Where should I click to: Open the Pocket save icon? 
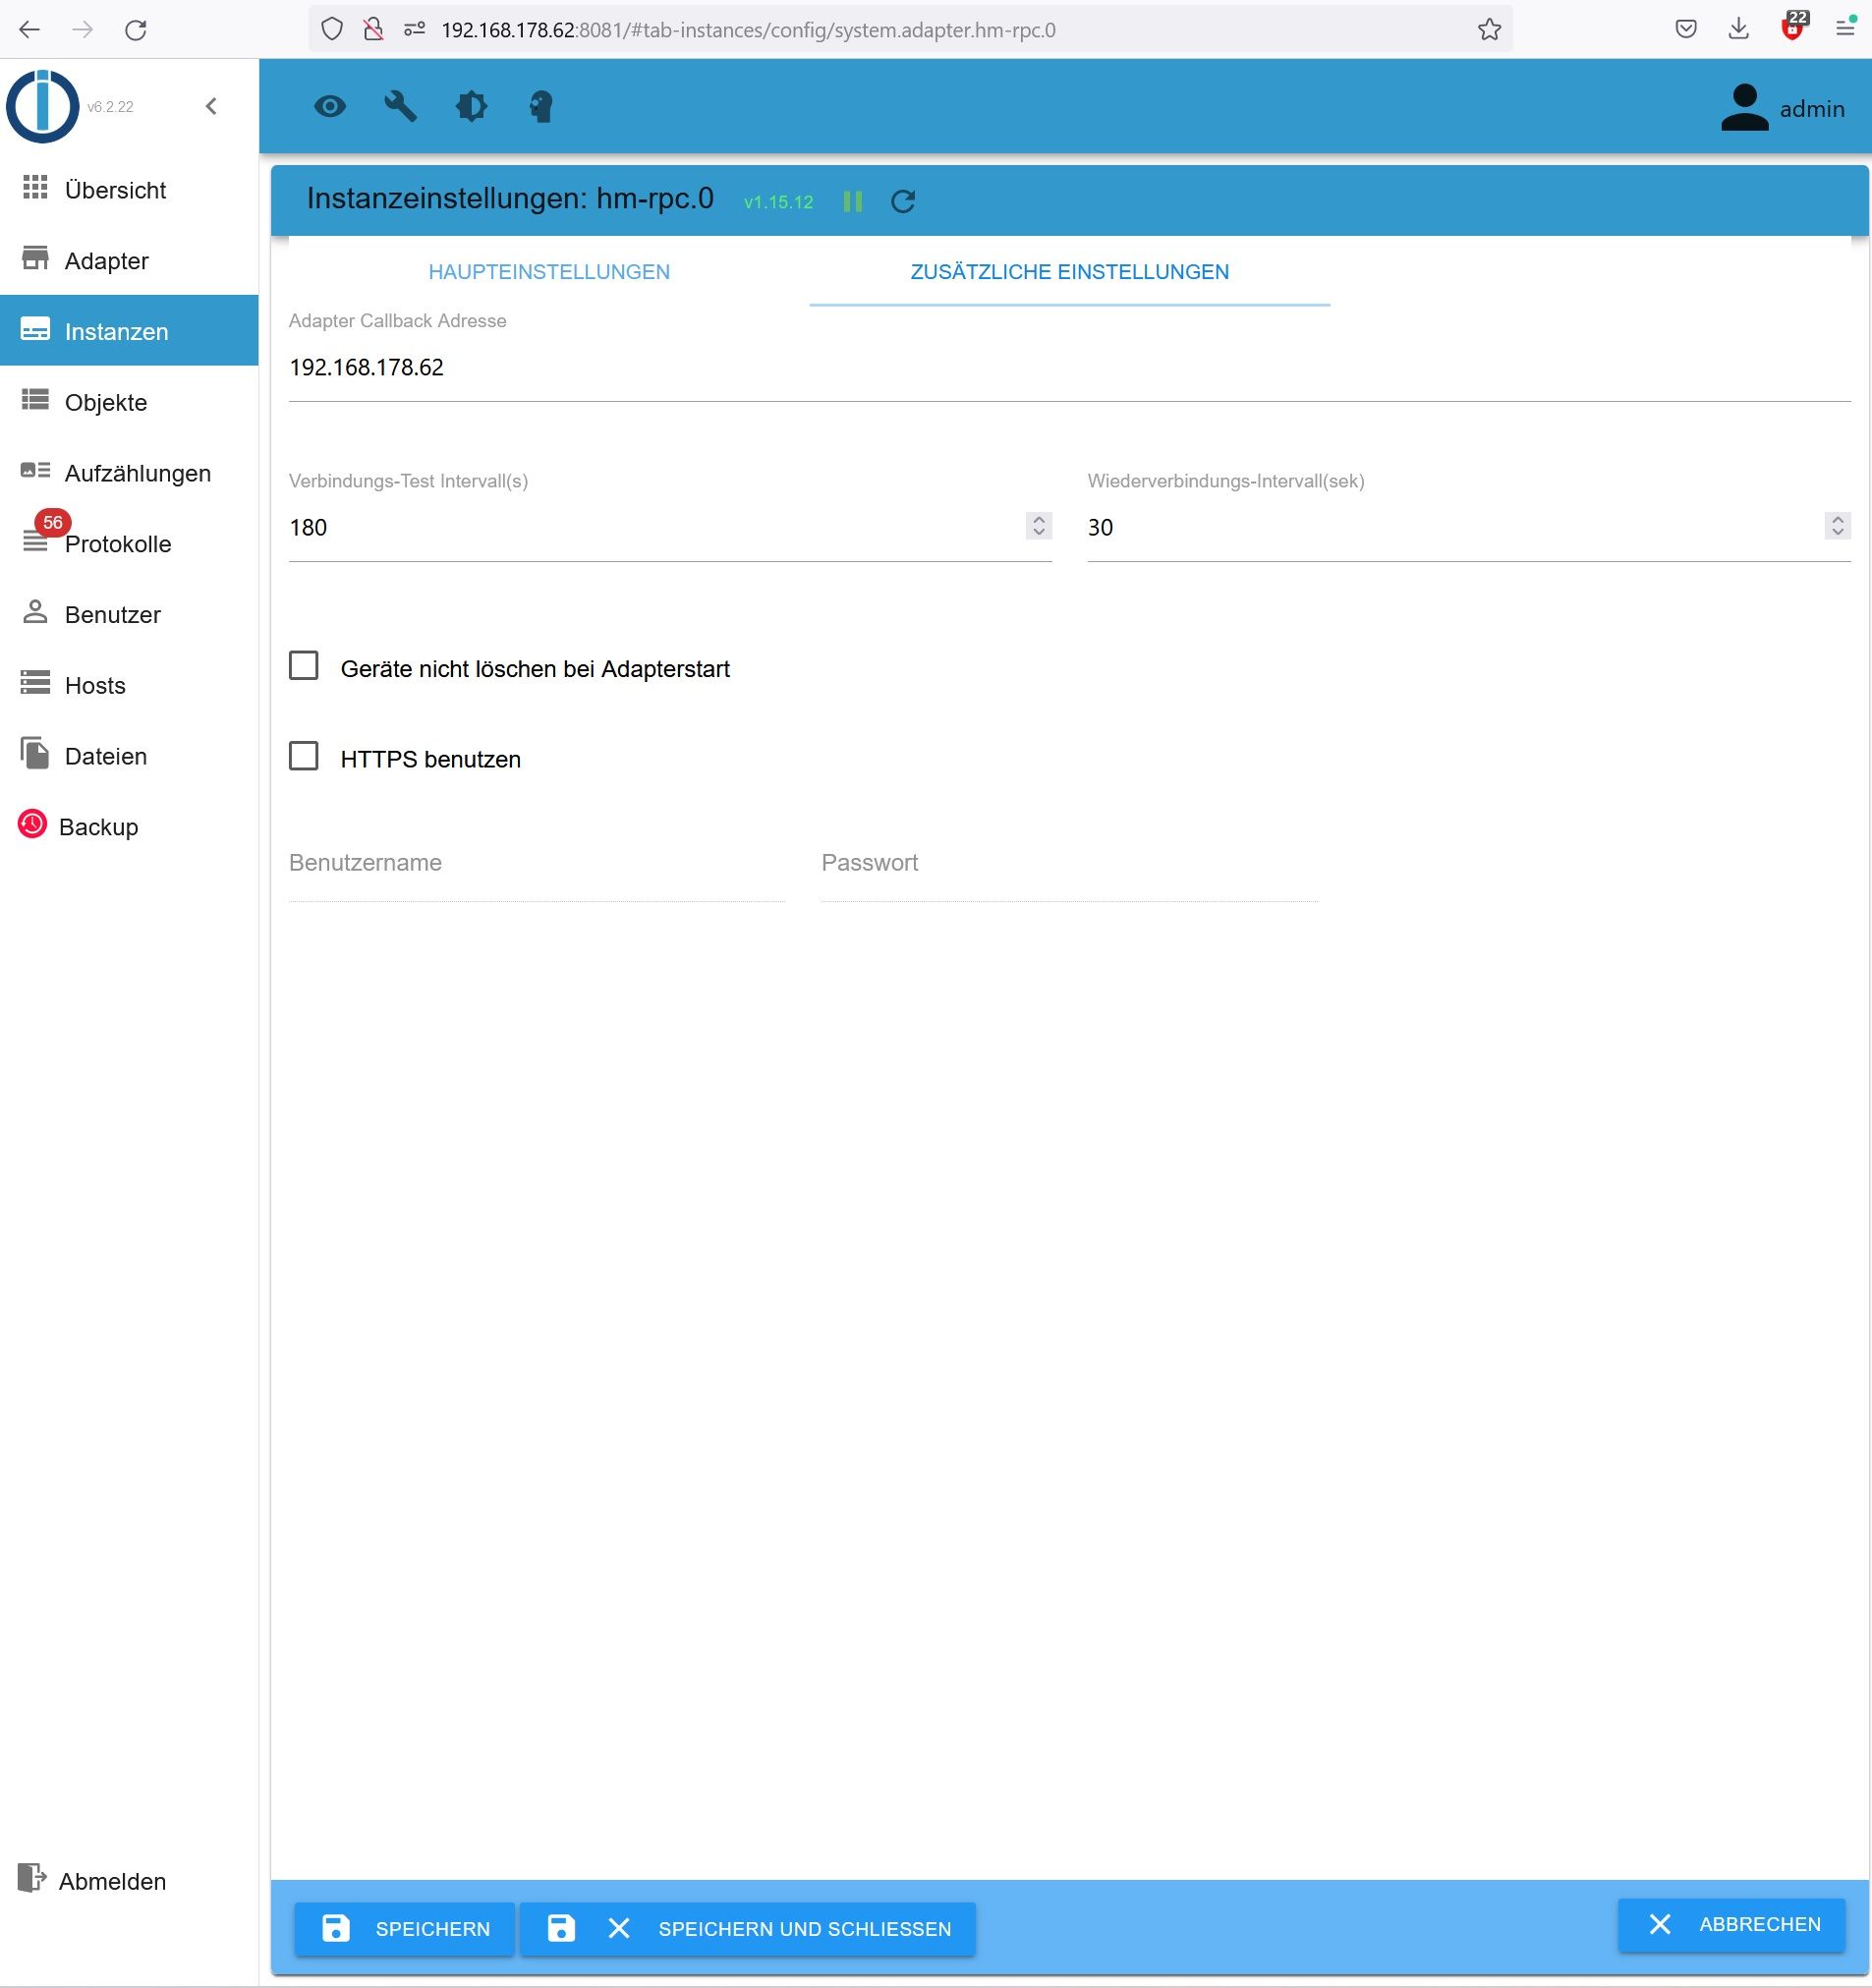tap(1686, 30)
